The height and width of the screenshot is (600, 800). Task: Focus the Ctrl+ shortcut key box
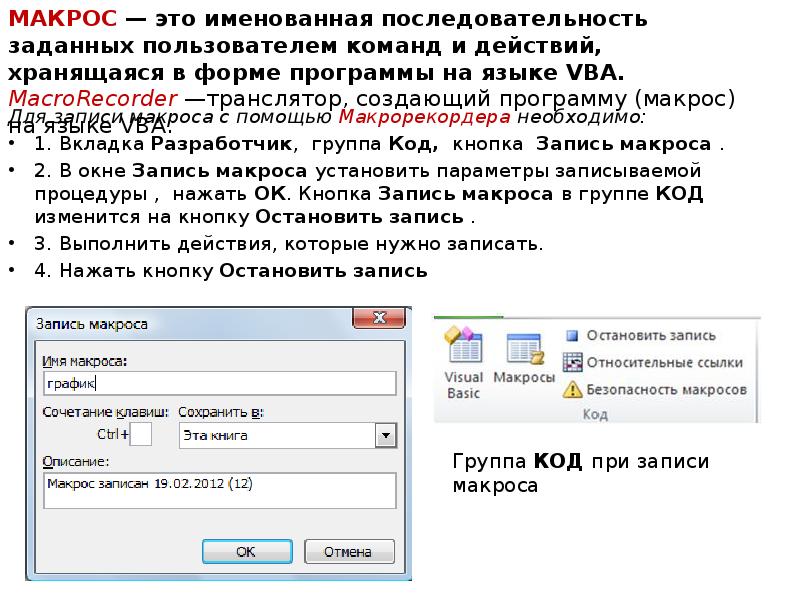[x=141, y=434]
